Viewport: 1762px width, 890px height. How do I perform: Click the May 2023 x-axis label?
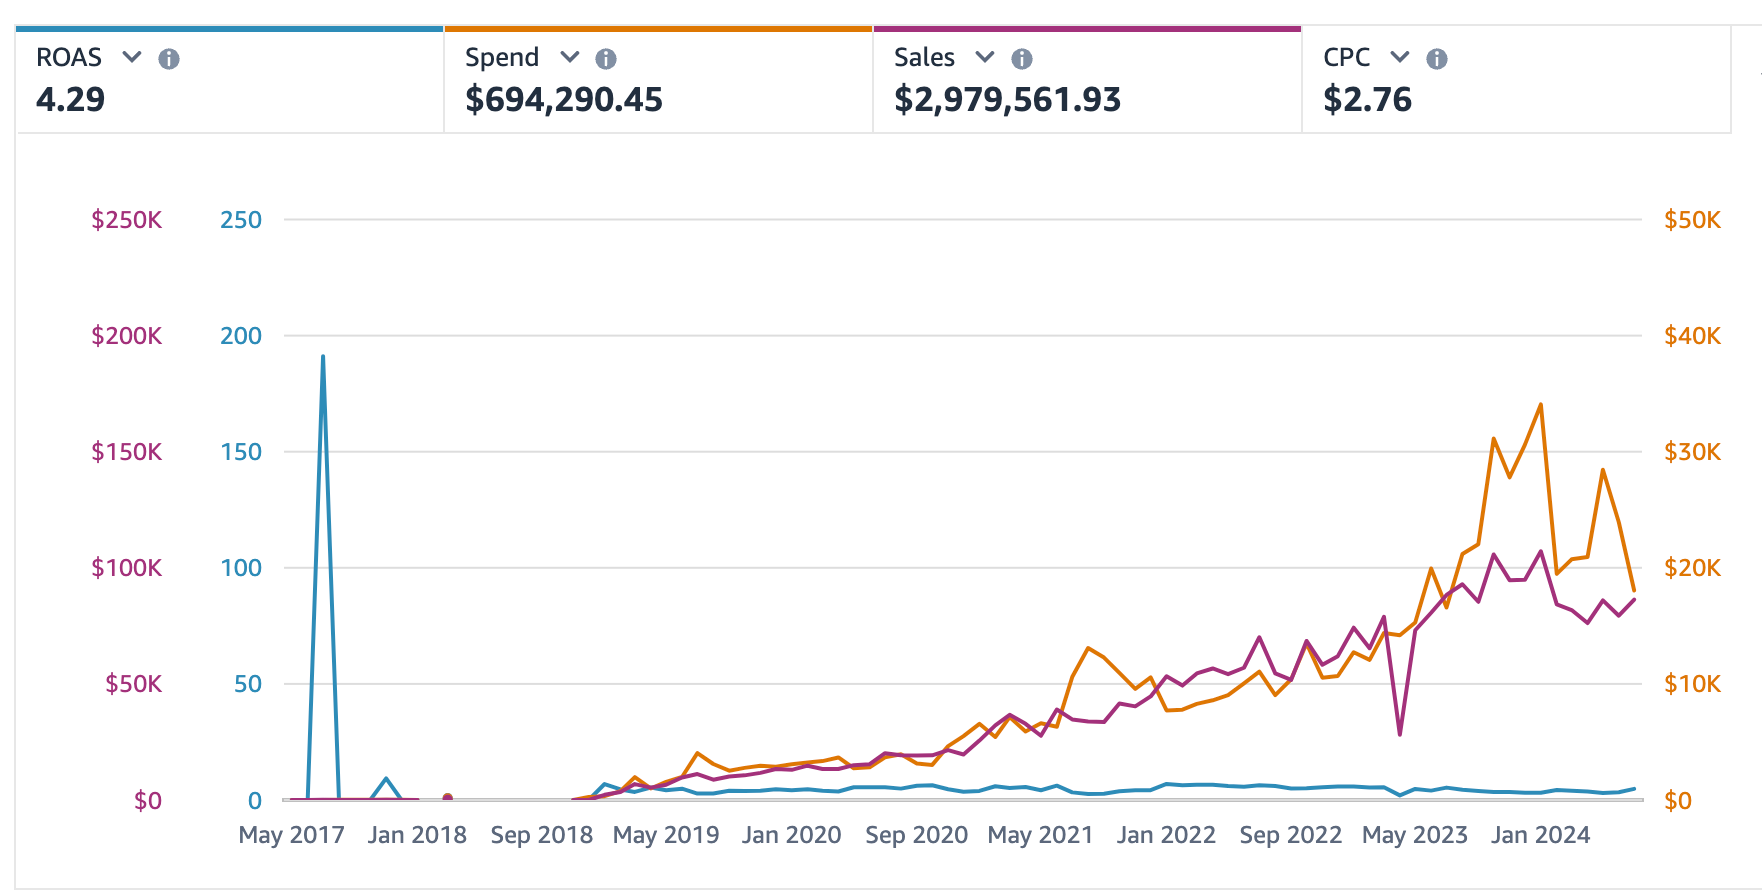(1415, 835)
